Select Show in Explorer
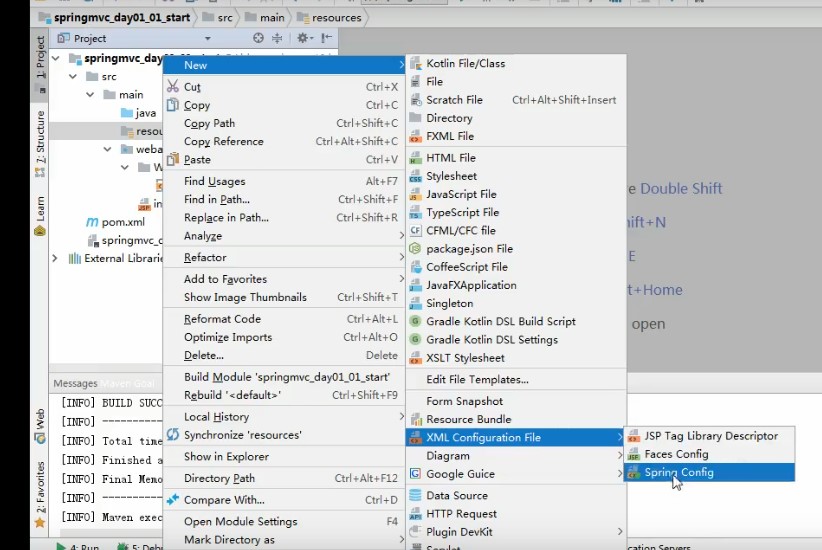 (284, 457)
